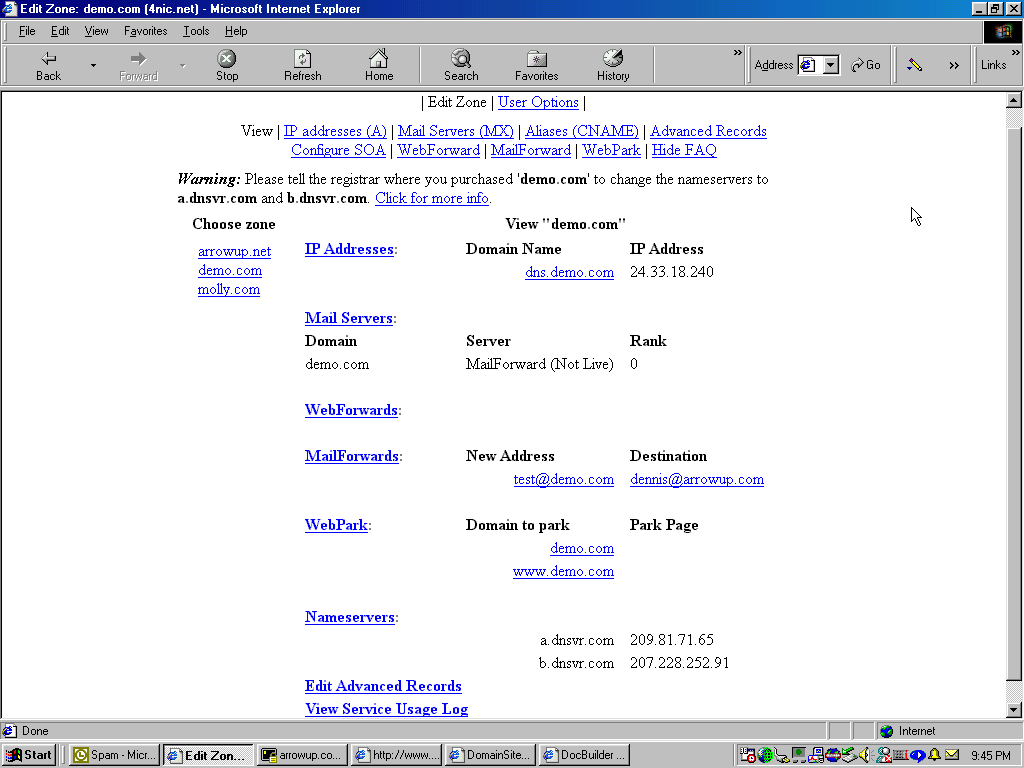
Task: Click the Go button
Action: [x=865, y=65]
